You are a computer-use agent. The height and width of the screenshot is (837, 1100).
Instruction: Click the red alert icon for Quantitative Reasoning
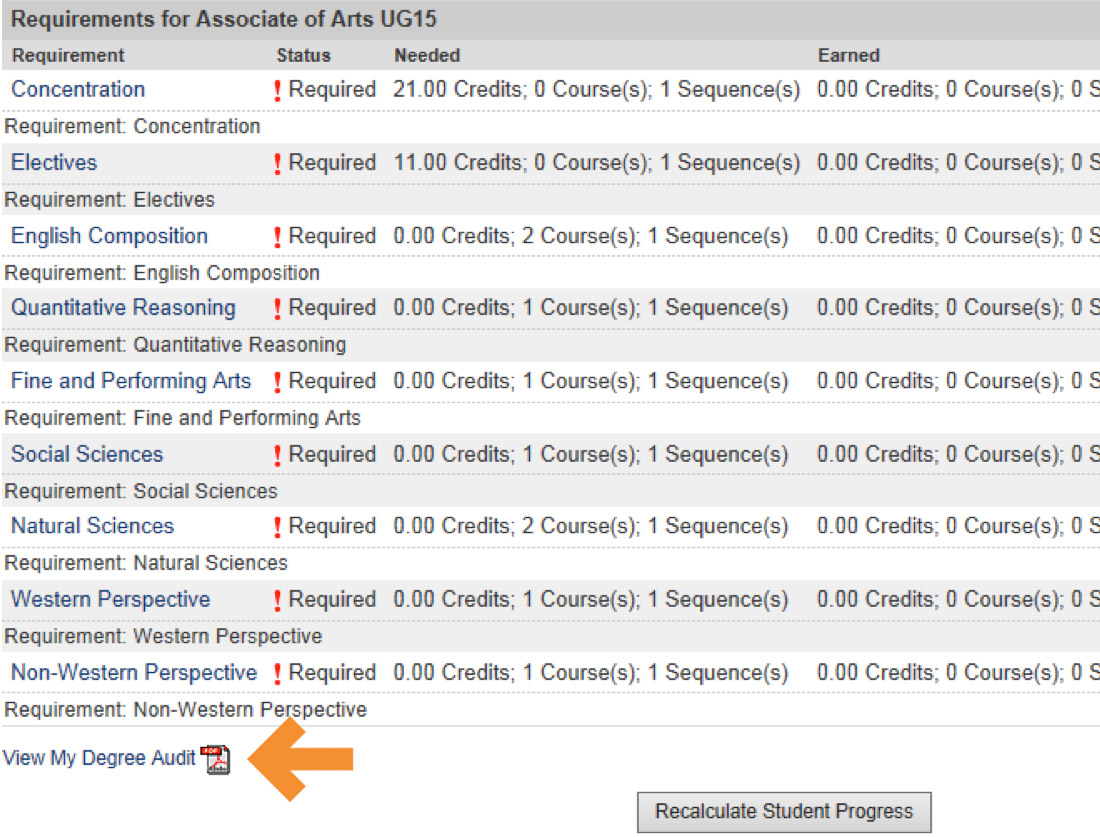(278, 310)
